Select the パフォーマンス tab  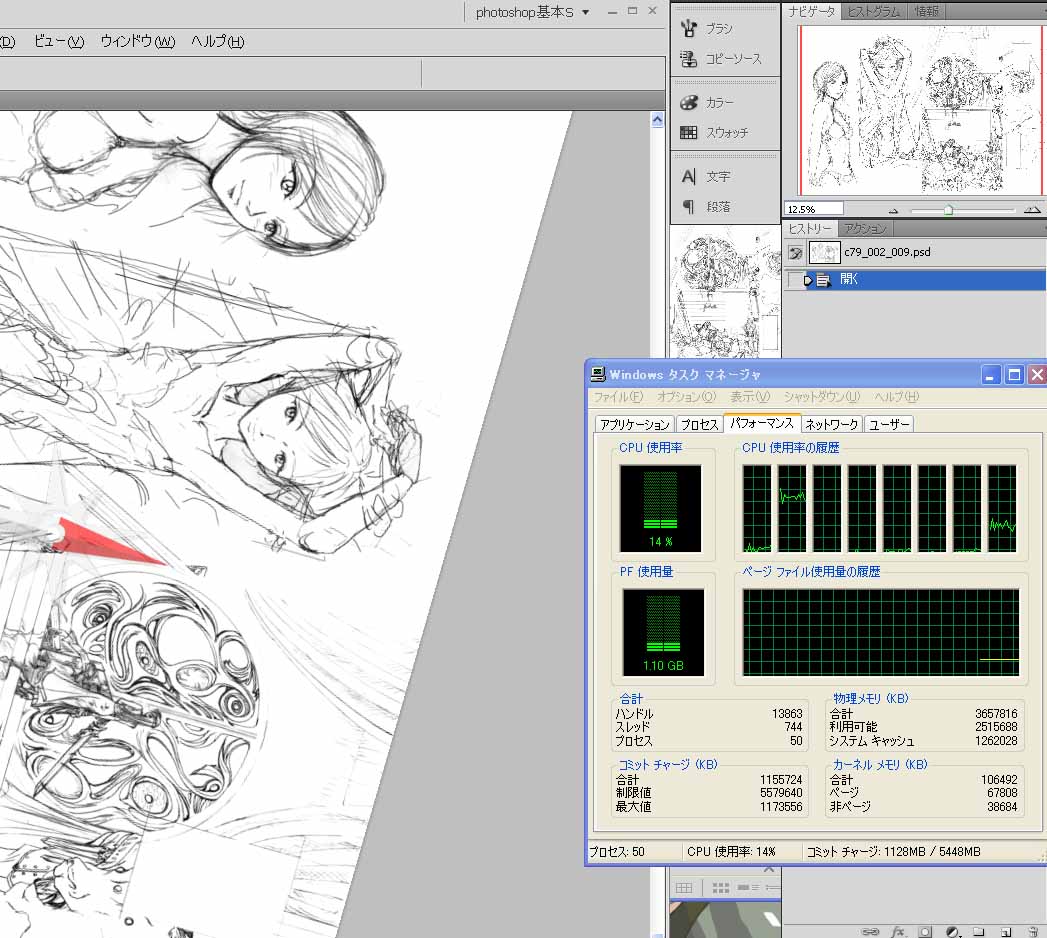tap(762, 423)
